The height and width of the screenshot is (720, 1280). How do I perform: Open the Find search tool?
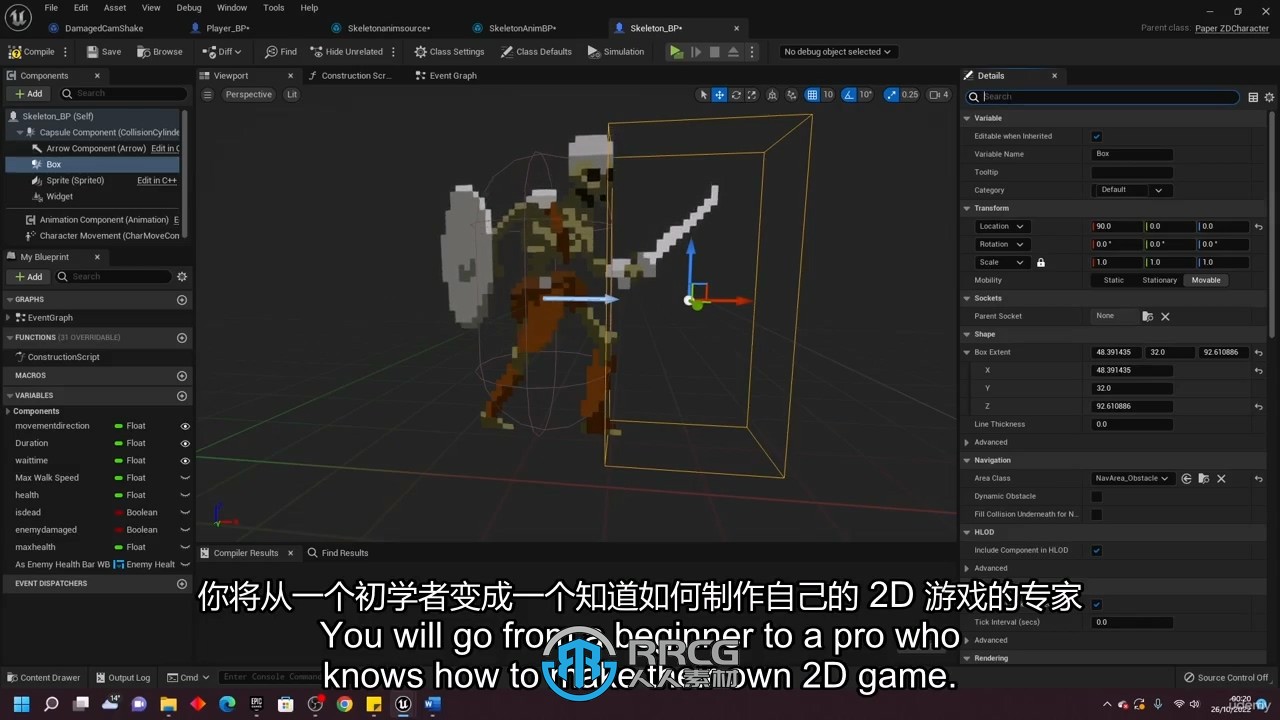click(x=281, y=52)
